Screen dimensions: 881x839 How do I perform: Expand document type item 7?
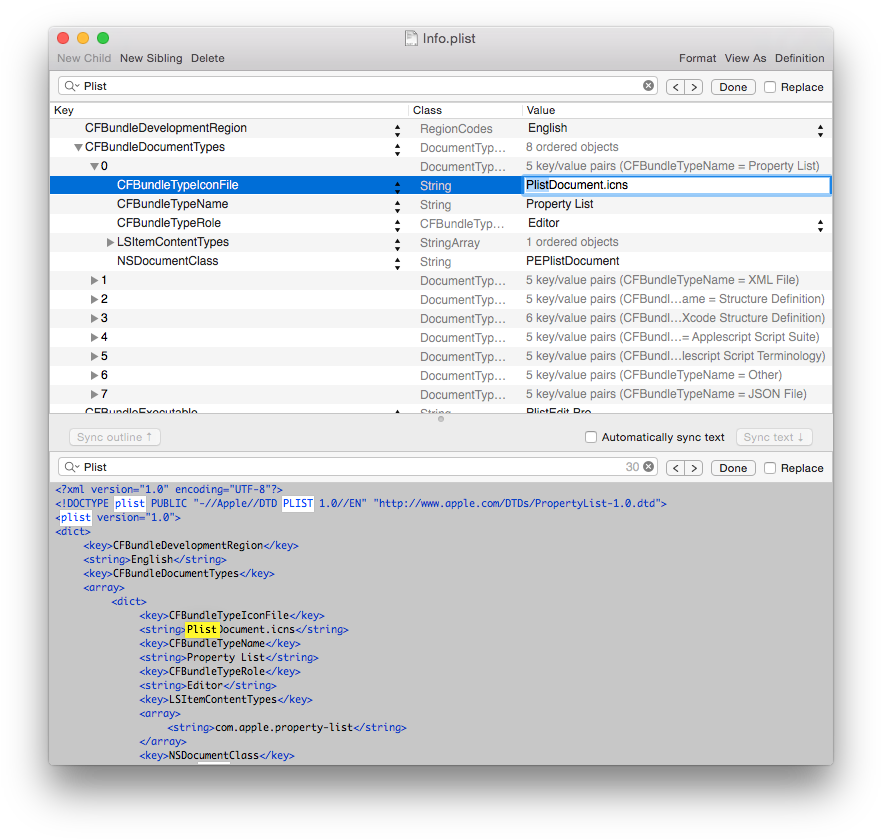coord(94,394)
